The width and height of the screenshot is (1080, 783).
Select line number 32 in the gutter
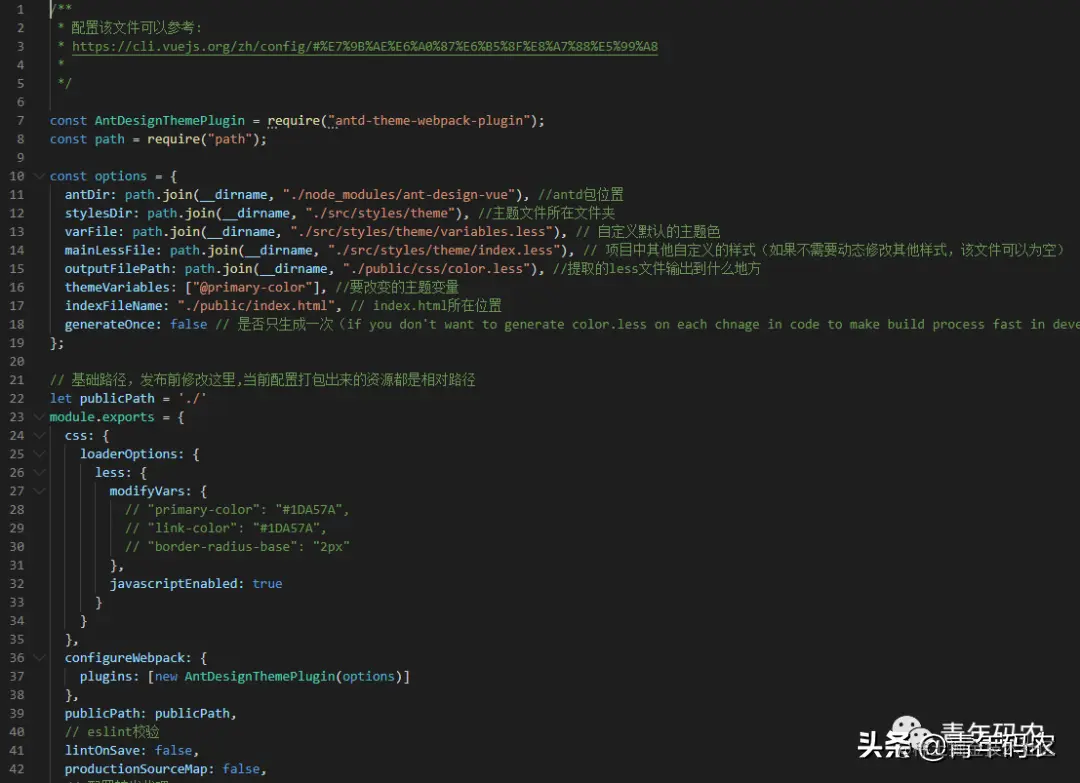(17, 583)
